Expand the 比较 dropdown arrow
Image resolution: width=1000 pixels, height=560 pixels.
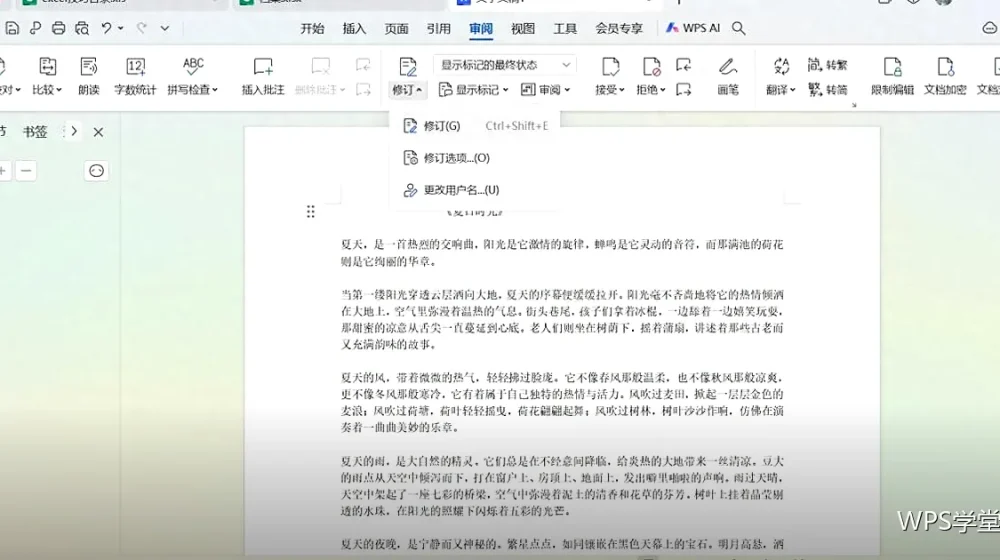point(59,90)
